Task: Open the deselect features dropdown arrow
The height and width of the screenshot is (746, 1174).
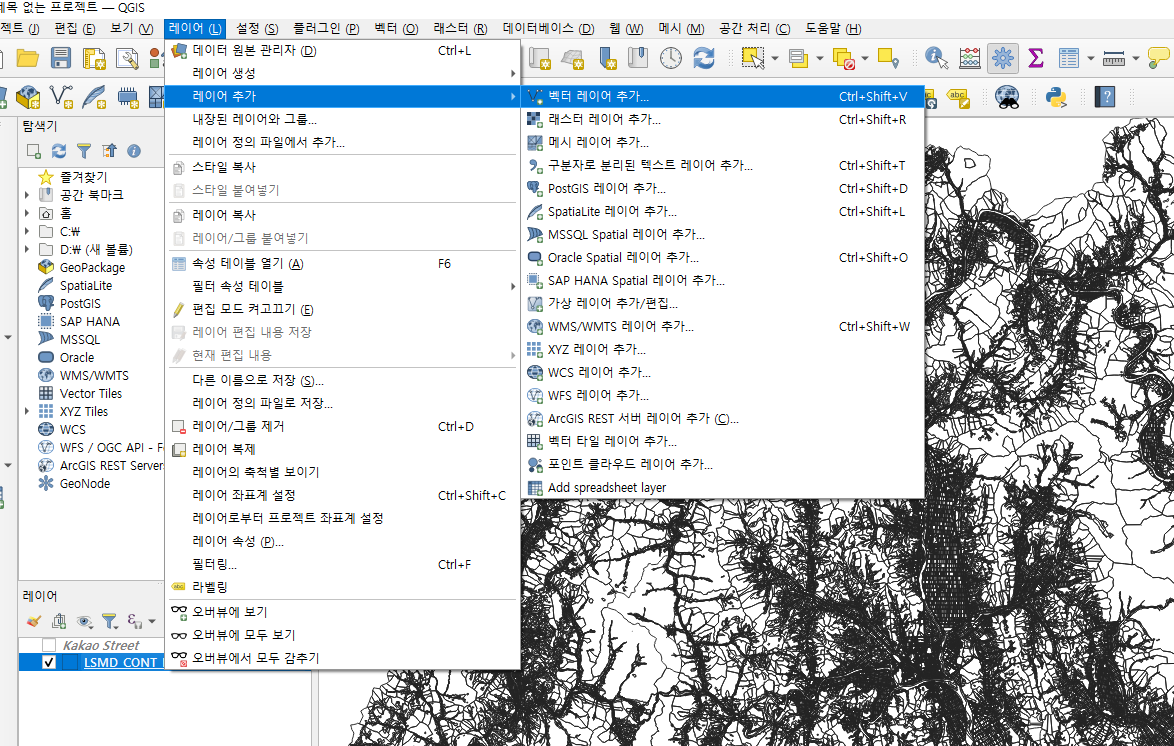Action: click(x=865, y=58)
